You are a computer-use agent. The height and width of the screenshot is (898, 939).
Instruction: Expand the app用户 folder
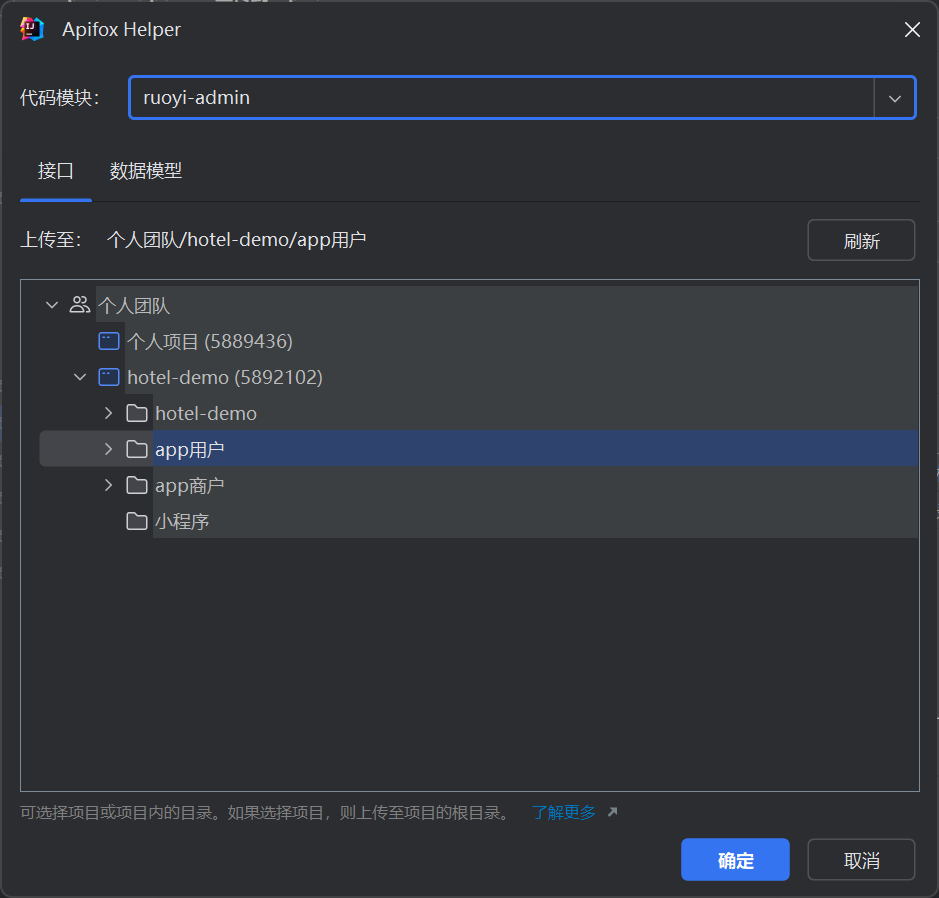click(109, 449)
